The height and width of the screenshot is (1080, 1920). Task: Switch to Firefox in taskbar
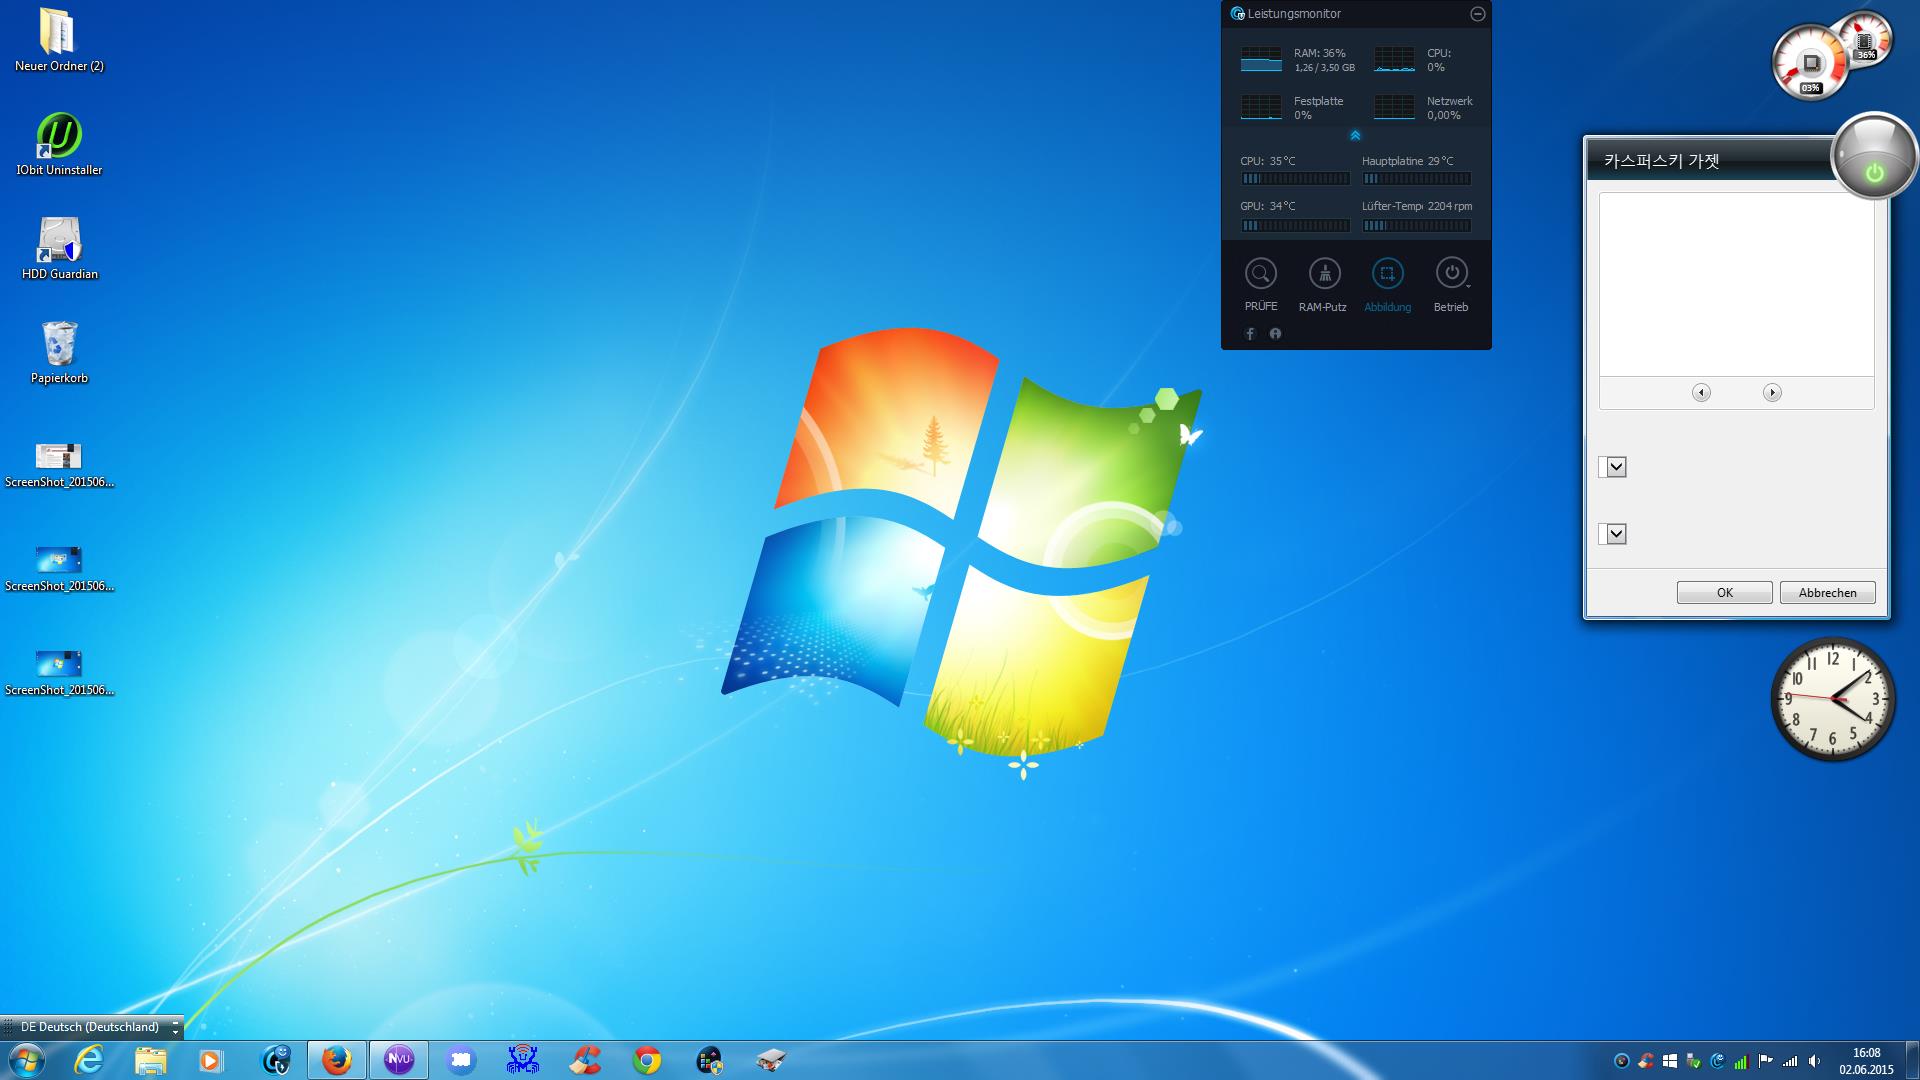click(x=337, y=1060)
